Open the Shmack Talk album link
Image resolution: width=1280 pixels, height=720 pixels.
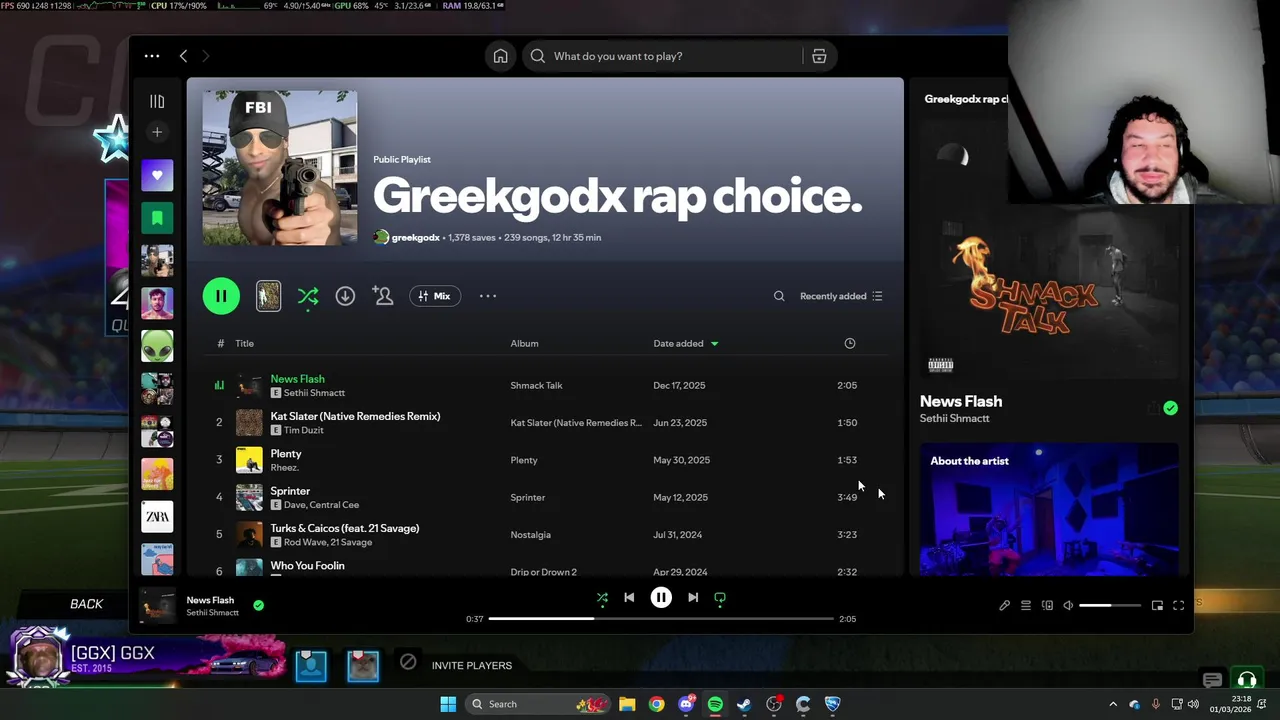(x=536, y=385)
